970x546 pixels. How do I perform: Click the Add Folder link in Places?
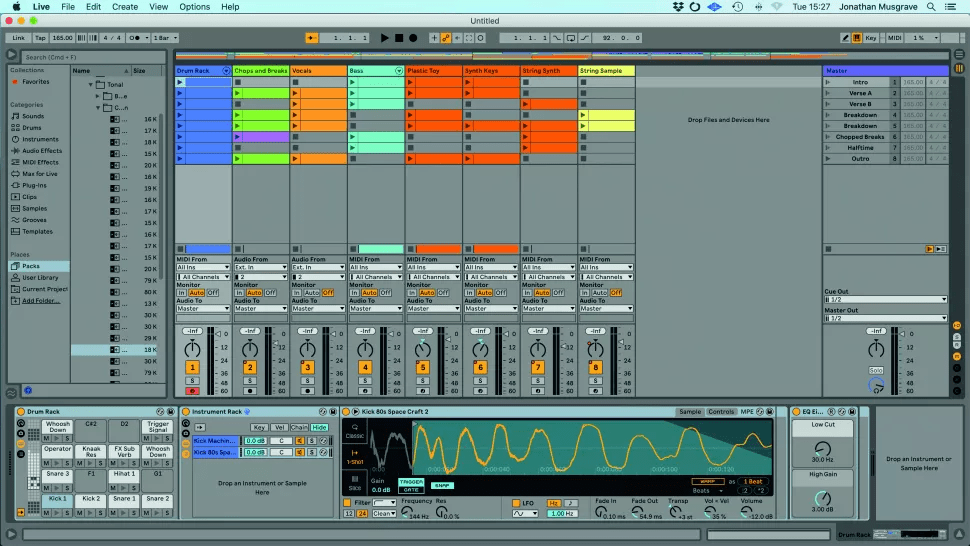[x=41, y=300]
